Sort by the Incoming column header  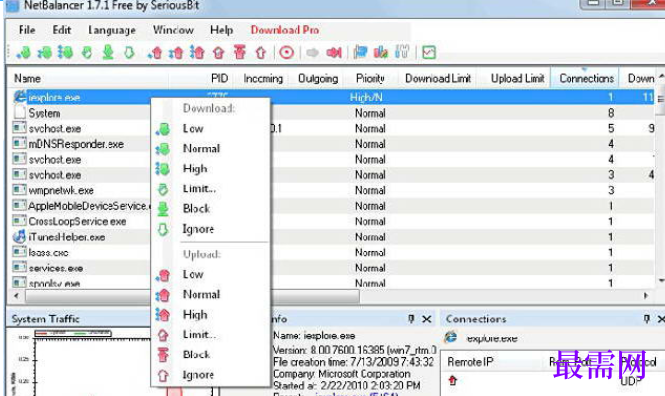tap(263, 78)
